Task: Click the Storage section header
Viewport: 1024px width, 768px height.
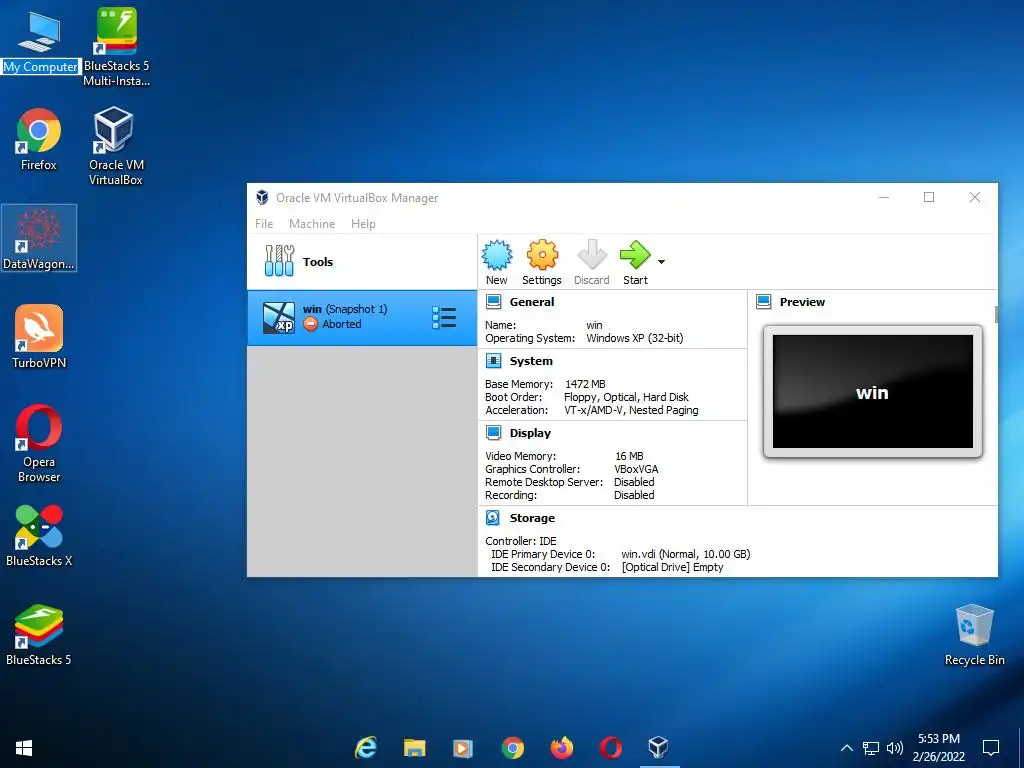Action: [532, 517]
